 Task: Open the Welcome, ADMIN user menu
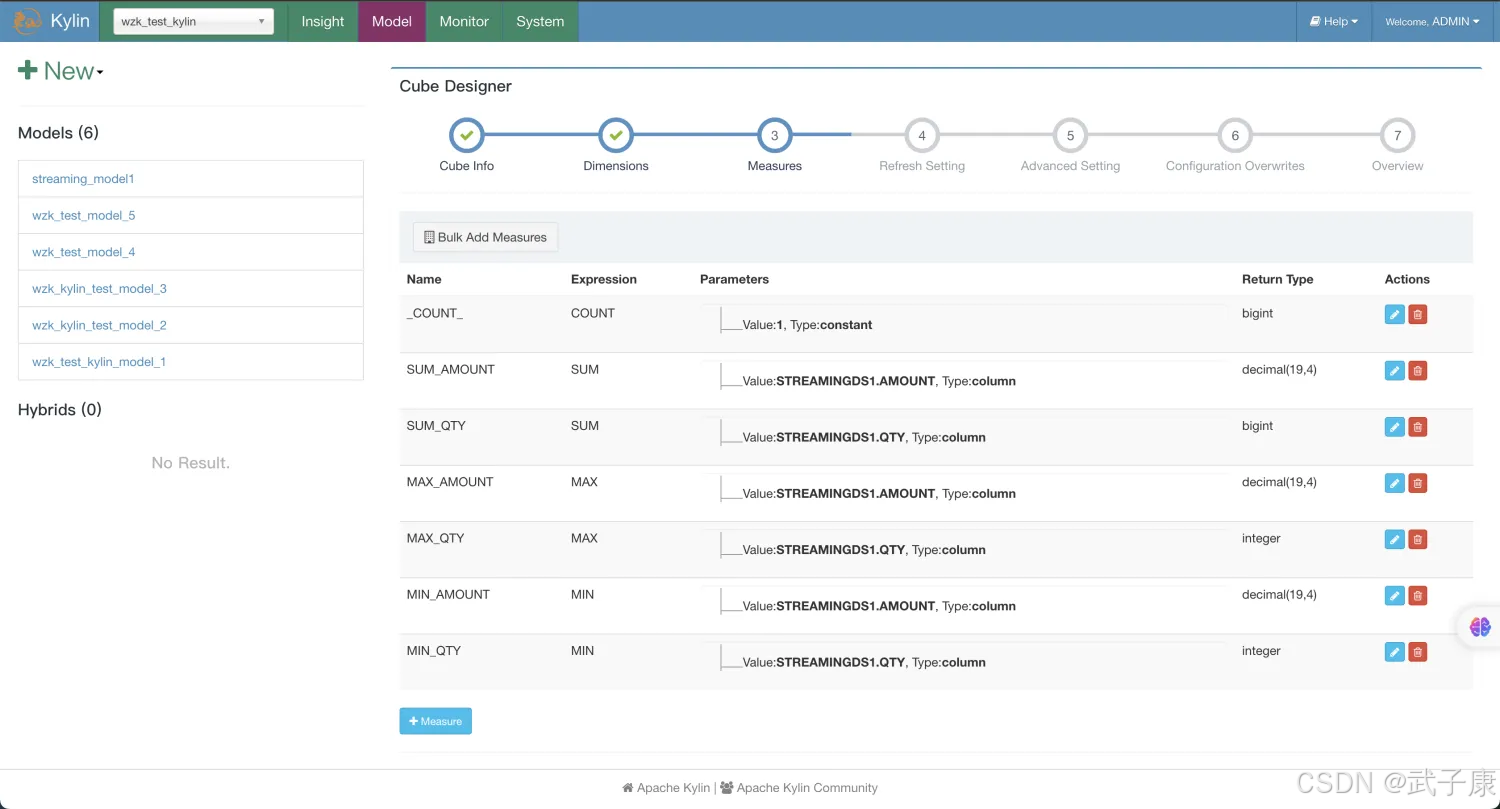(x=1431, y=21)
